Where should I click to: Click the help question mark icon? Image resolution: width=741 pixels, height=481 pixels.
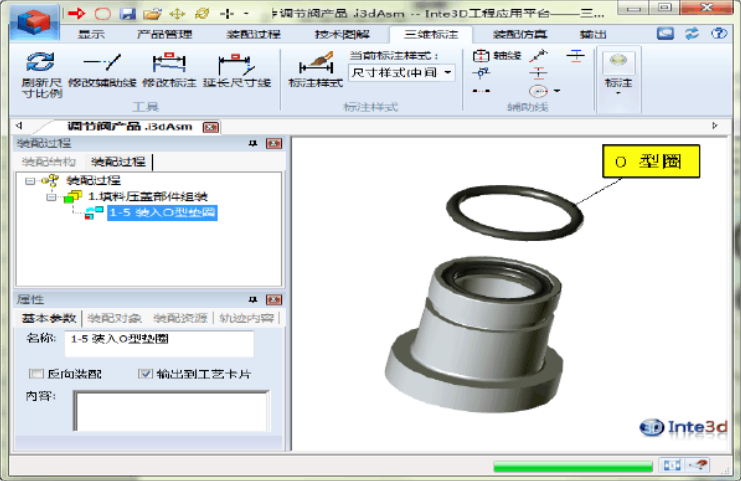[719, 34]
